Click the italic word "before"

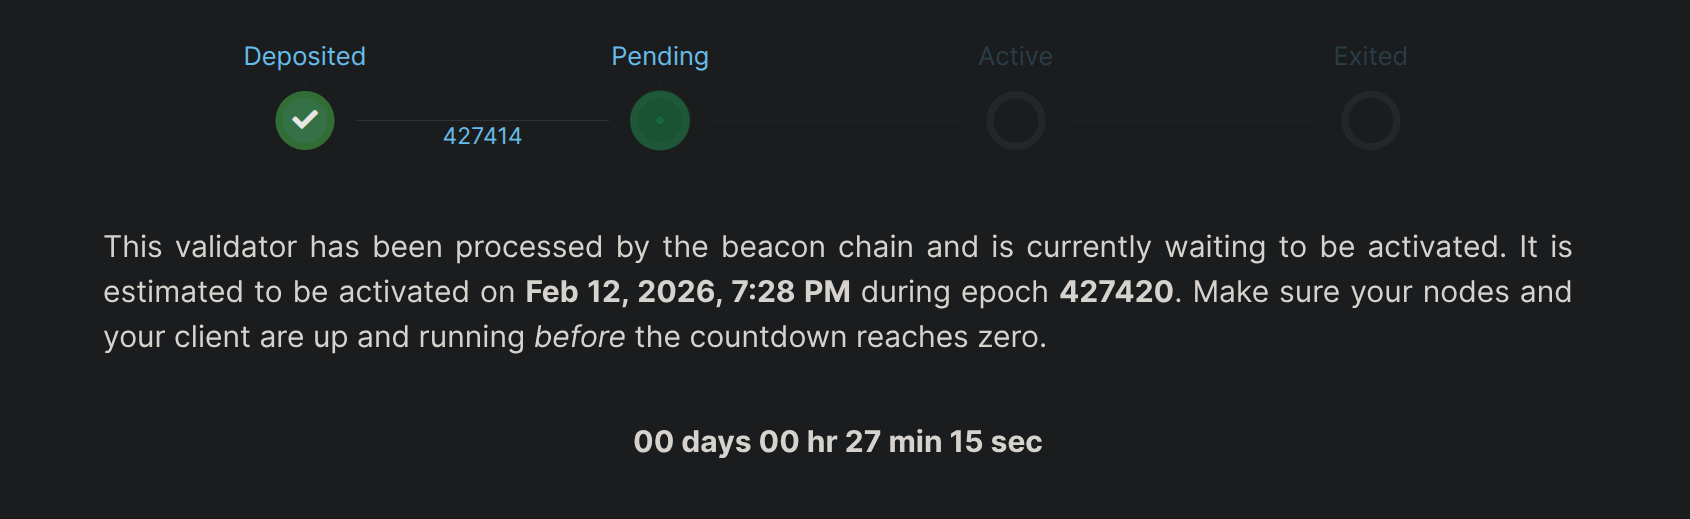[579, 337]
